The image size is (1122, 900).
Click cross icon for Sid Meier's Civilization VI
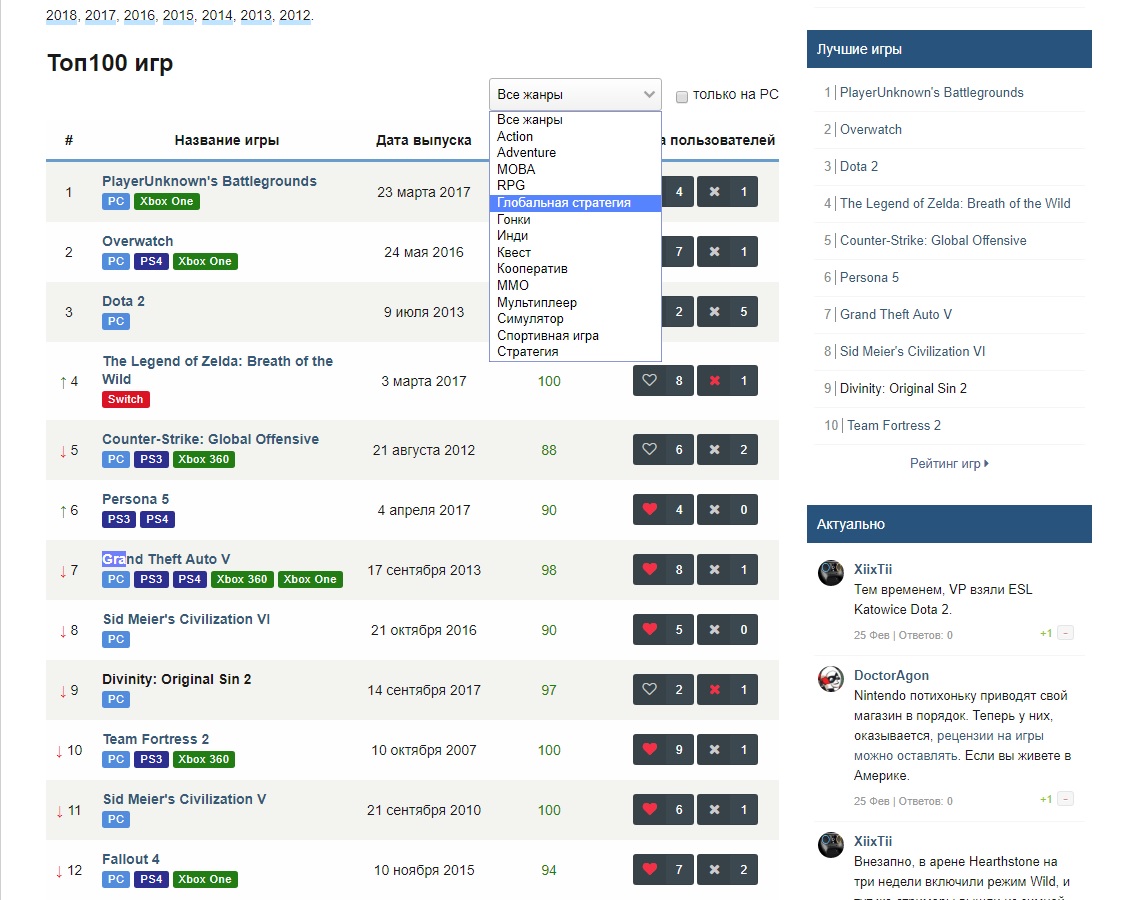(x=714, y=630)
